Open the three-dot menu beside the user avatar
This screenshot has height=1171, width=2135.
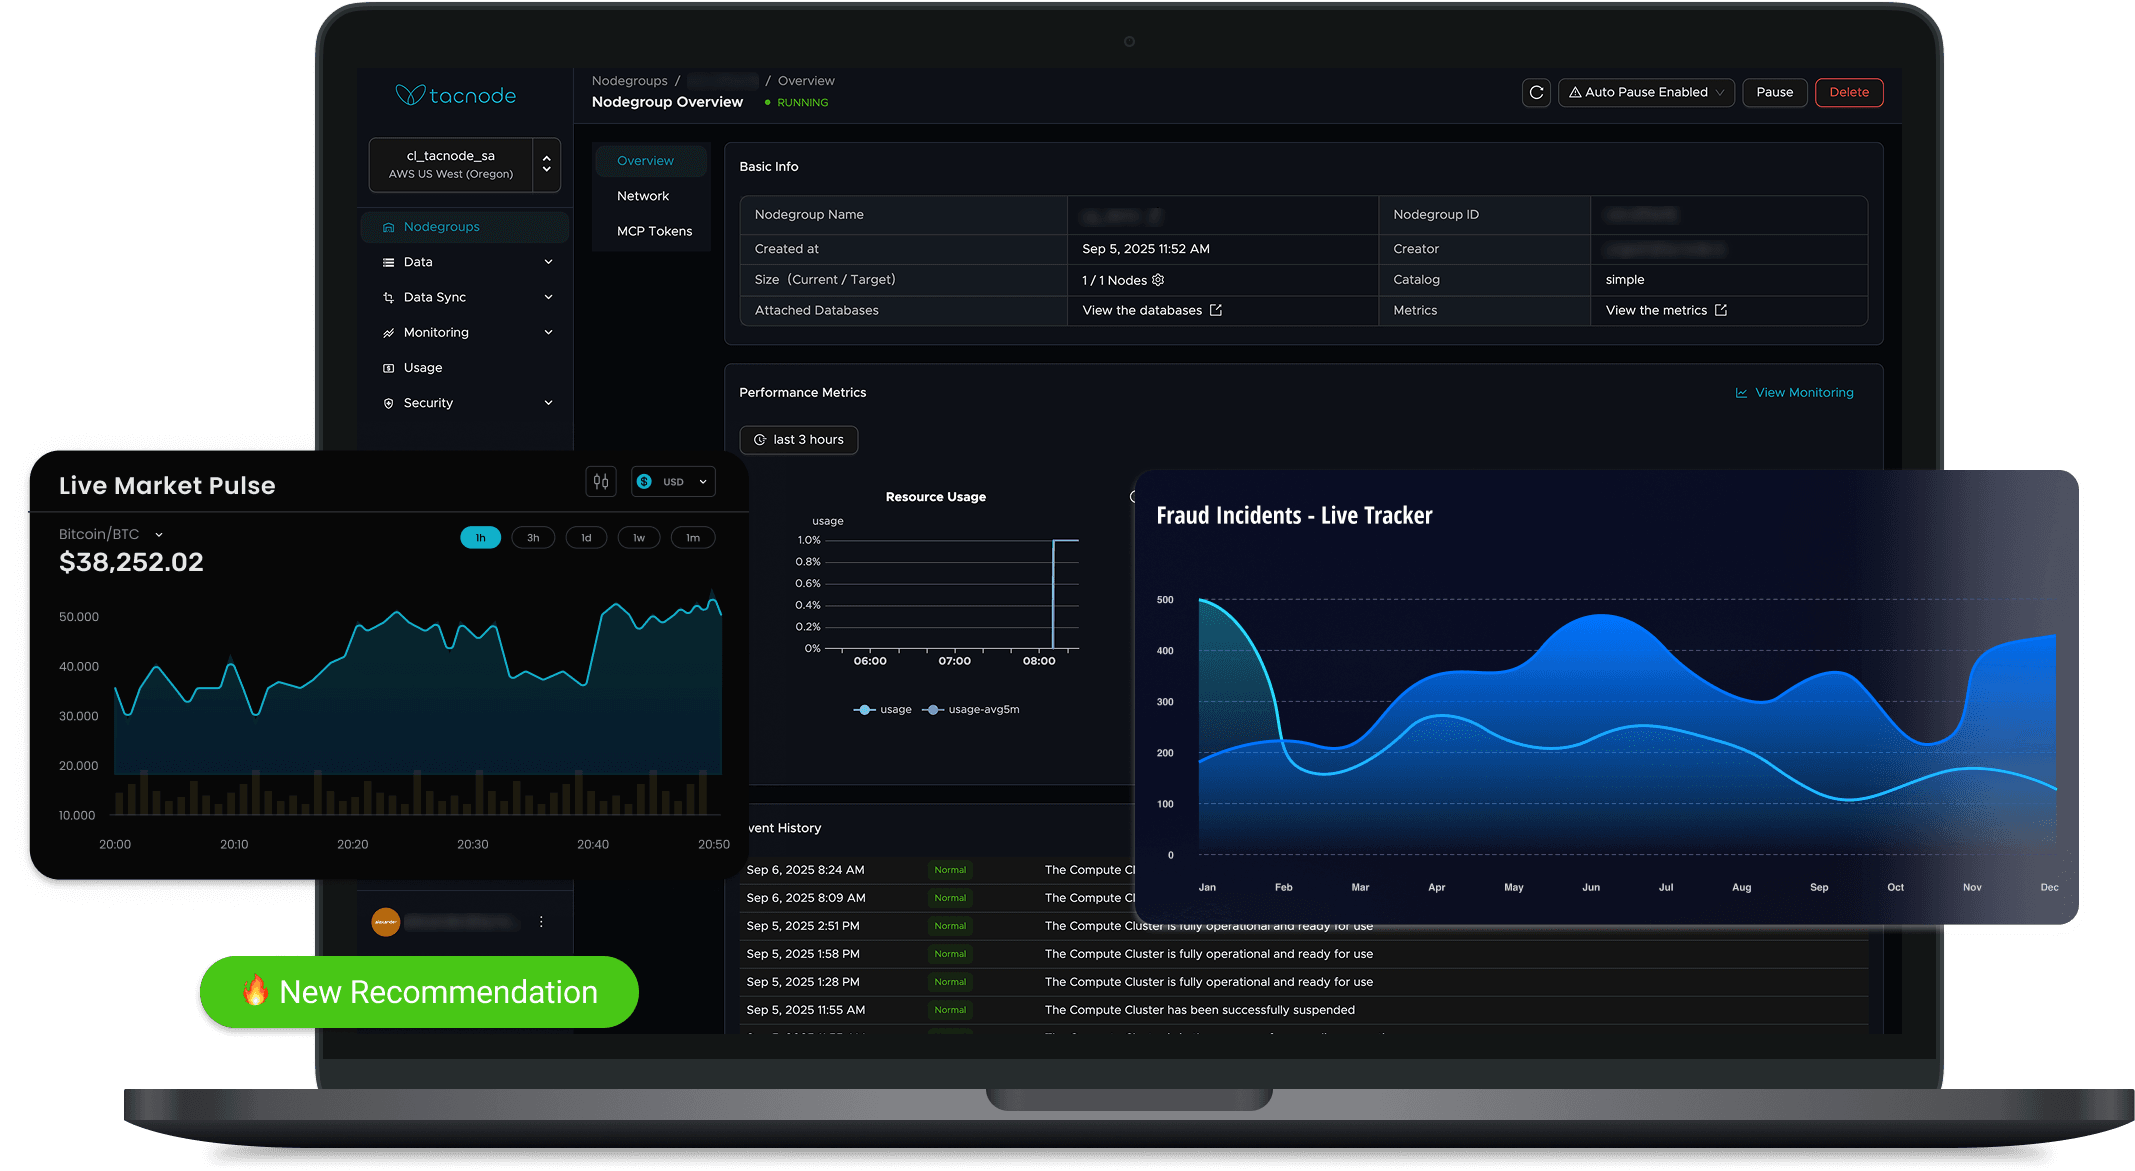pos(541,922)
